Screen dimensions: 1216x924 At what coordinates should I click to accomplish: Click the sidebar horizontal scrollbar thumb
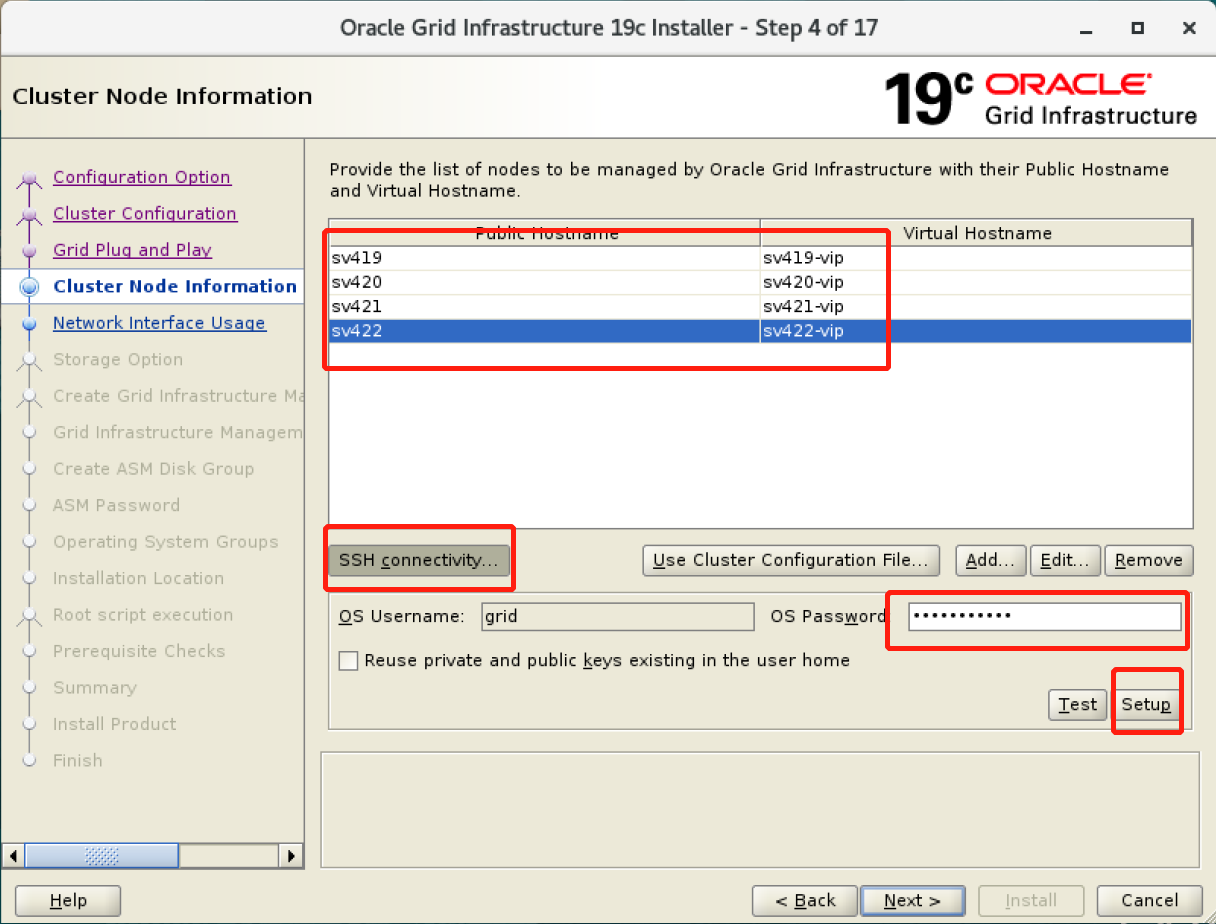point(102,856)
